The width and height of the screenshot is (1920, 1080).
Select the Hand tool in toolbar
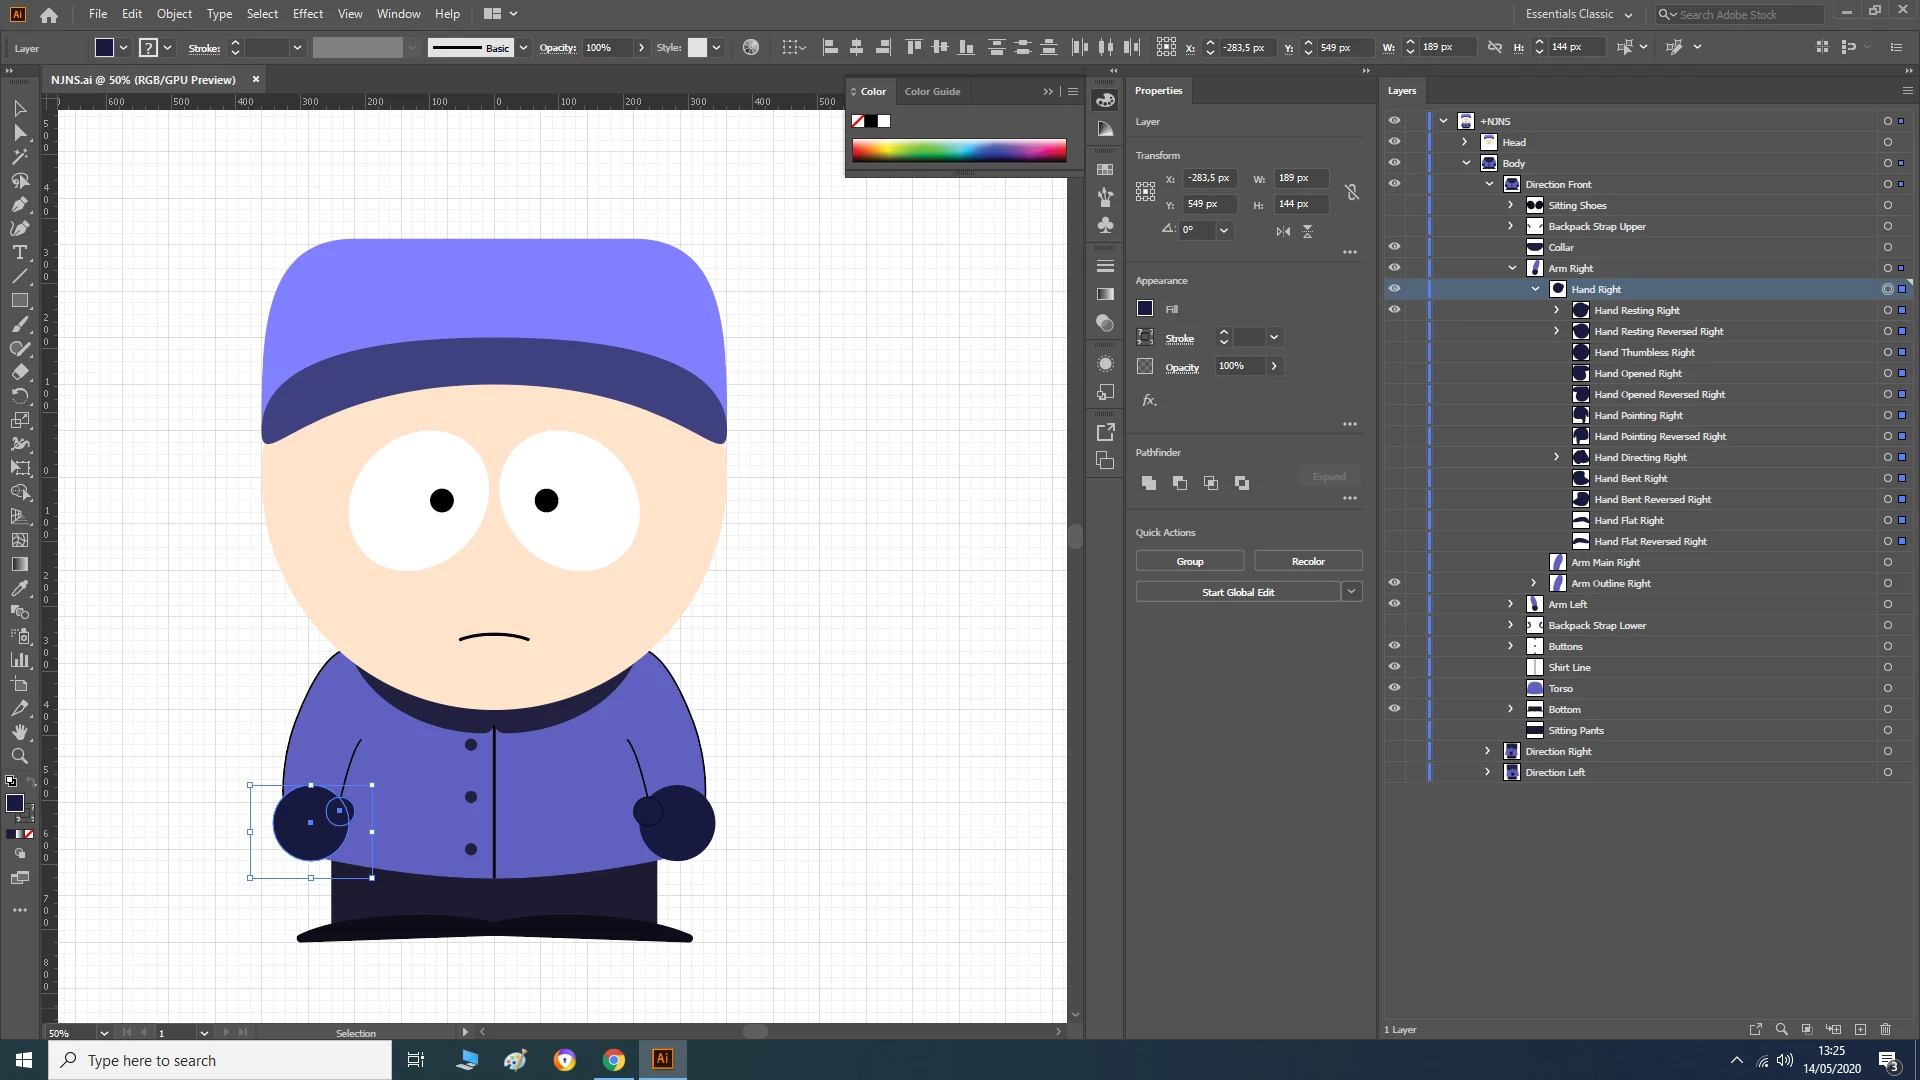(19, 732)
